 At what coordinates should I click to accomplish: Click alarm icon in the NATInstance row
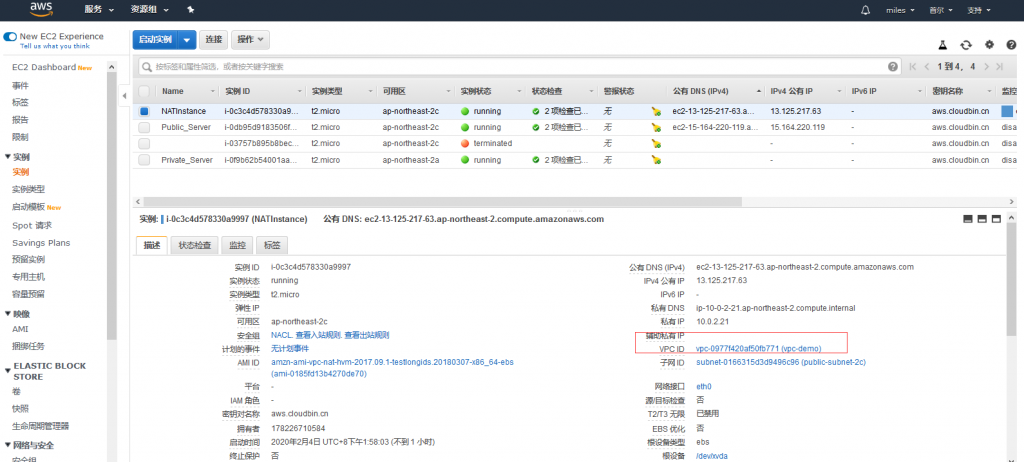[x=656, y=111]
